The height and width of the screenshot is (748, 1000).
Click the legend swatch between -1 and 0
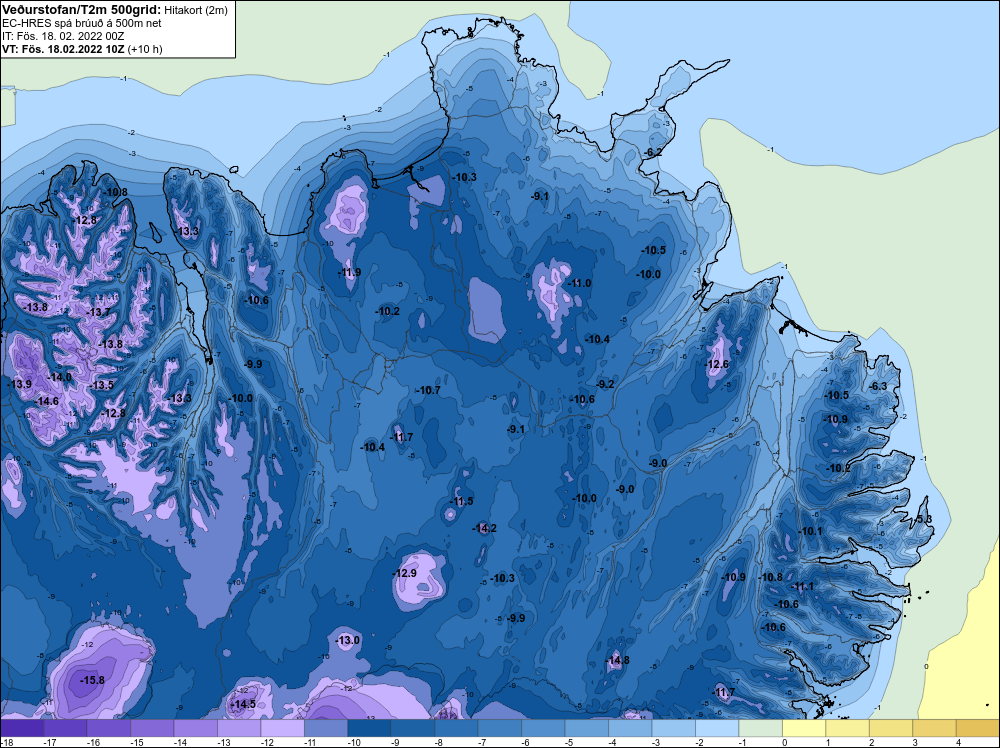[x=760, y=728]
